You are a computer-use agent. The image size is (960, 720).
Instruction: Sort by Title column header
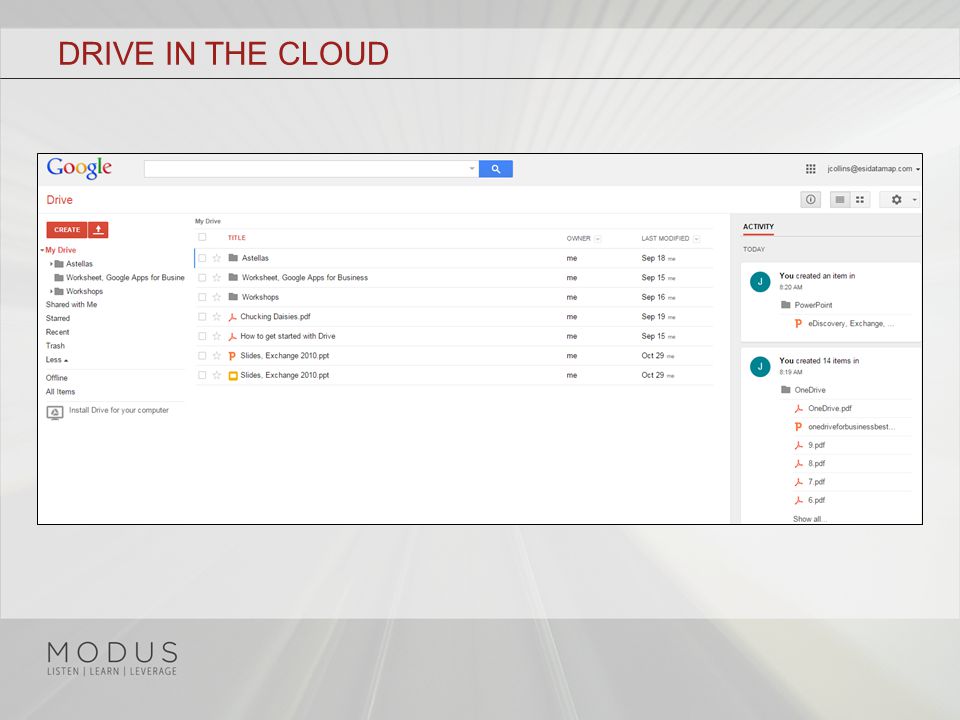pos(236,238)
